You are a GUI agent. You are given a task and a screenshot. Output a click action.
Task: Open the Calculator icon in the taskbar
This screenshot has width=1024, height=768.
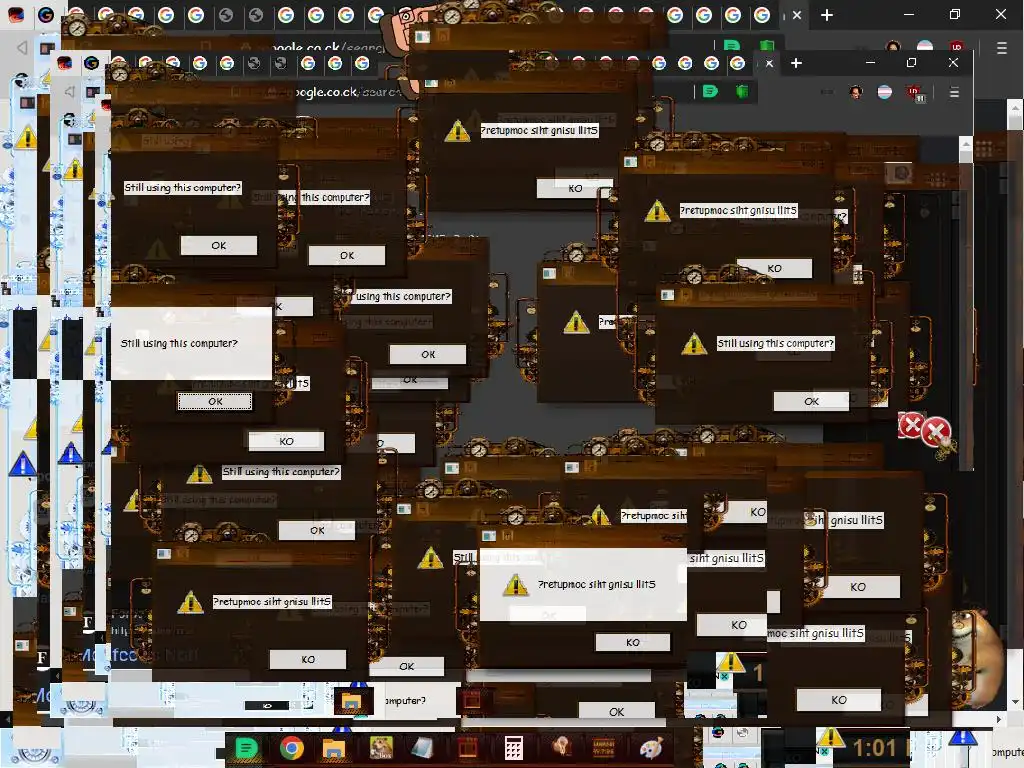(x=513, y=748)
